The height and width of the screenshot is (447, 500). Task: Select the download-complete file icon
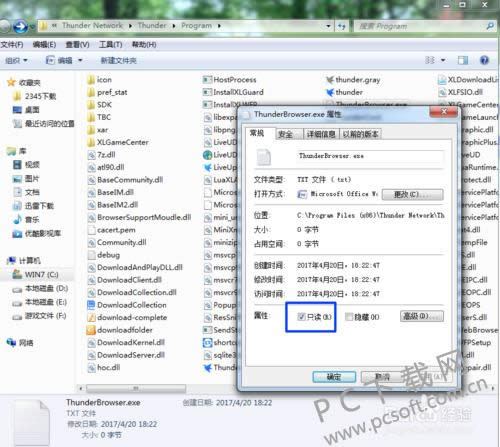pyautogui.click(x=91, y=317)
